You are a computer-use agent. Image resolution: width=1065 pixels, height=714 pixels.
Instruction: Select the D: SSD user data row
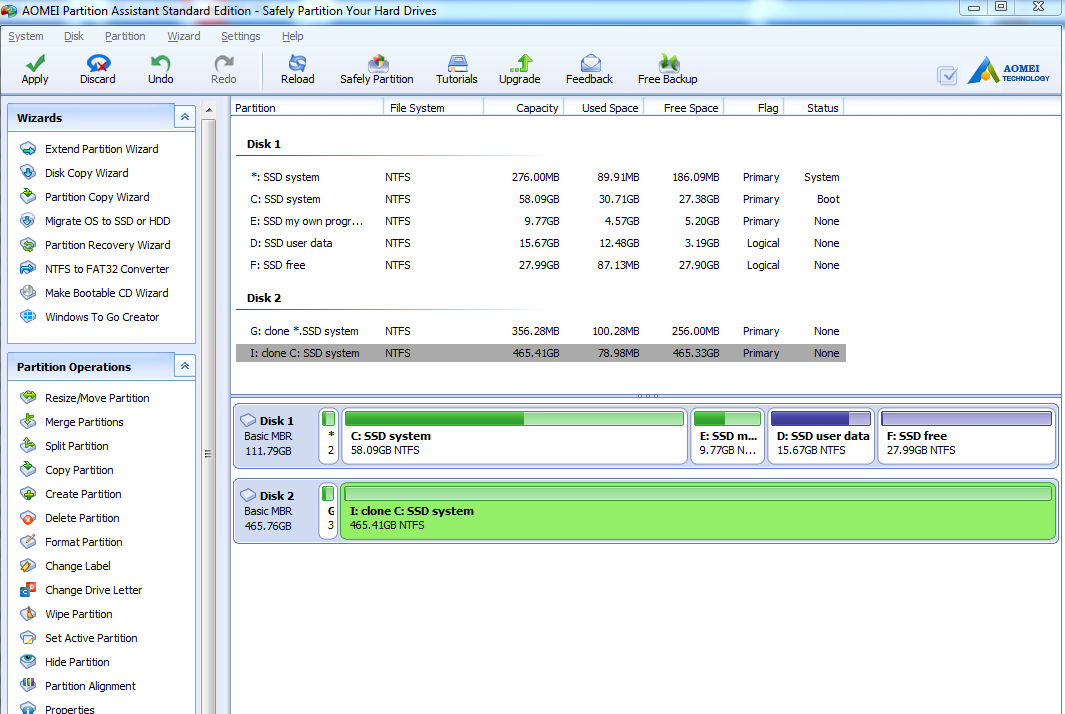click(x=541, y=243)
